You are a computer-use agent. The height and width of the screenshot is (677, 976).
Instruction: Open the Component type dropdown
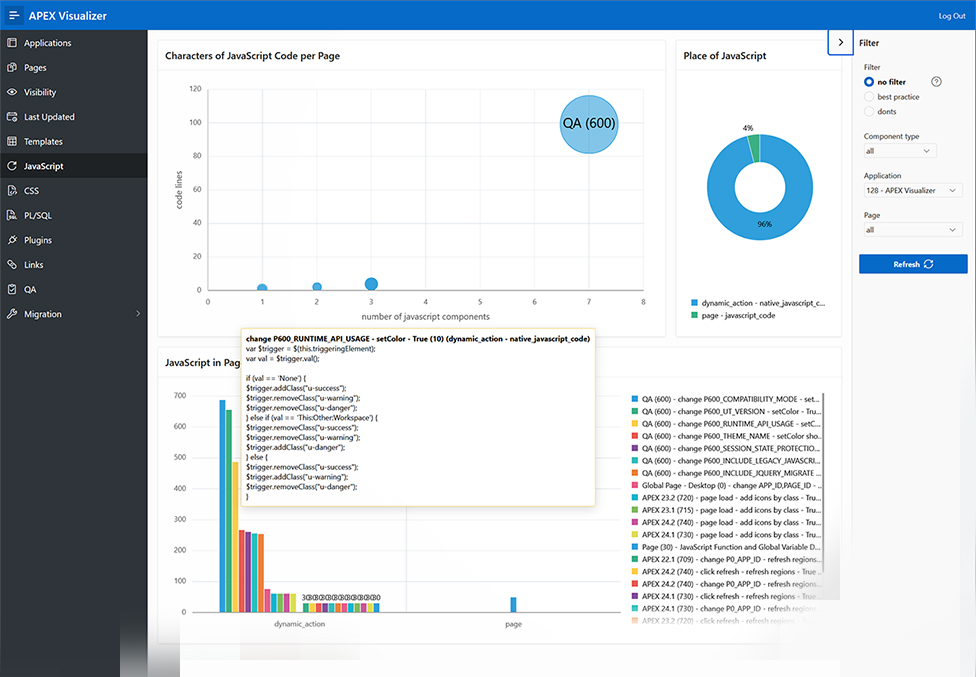click(x=900, y=151)
